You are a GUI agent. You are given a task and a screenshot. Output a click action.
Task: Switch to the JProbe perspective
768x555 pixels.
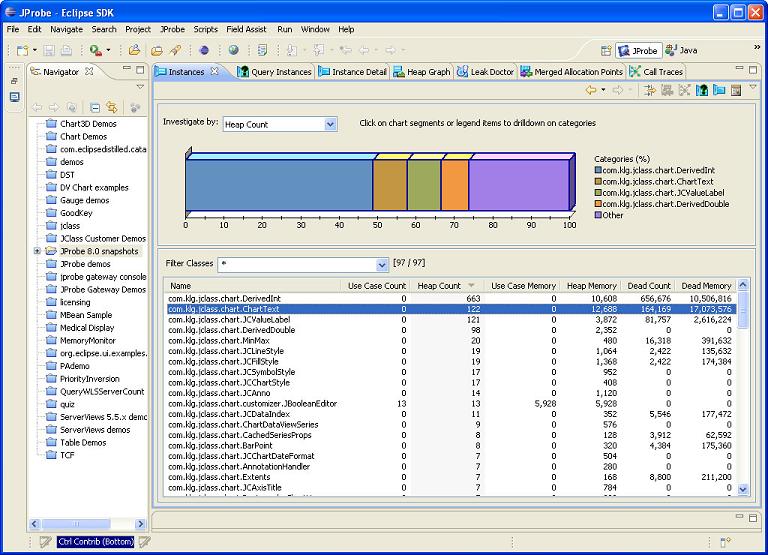coord(638,50)
